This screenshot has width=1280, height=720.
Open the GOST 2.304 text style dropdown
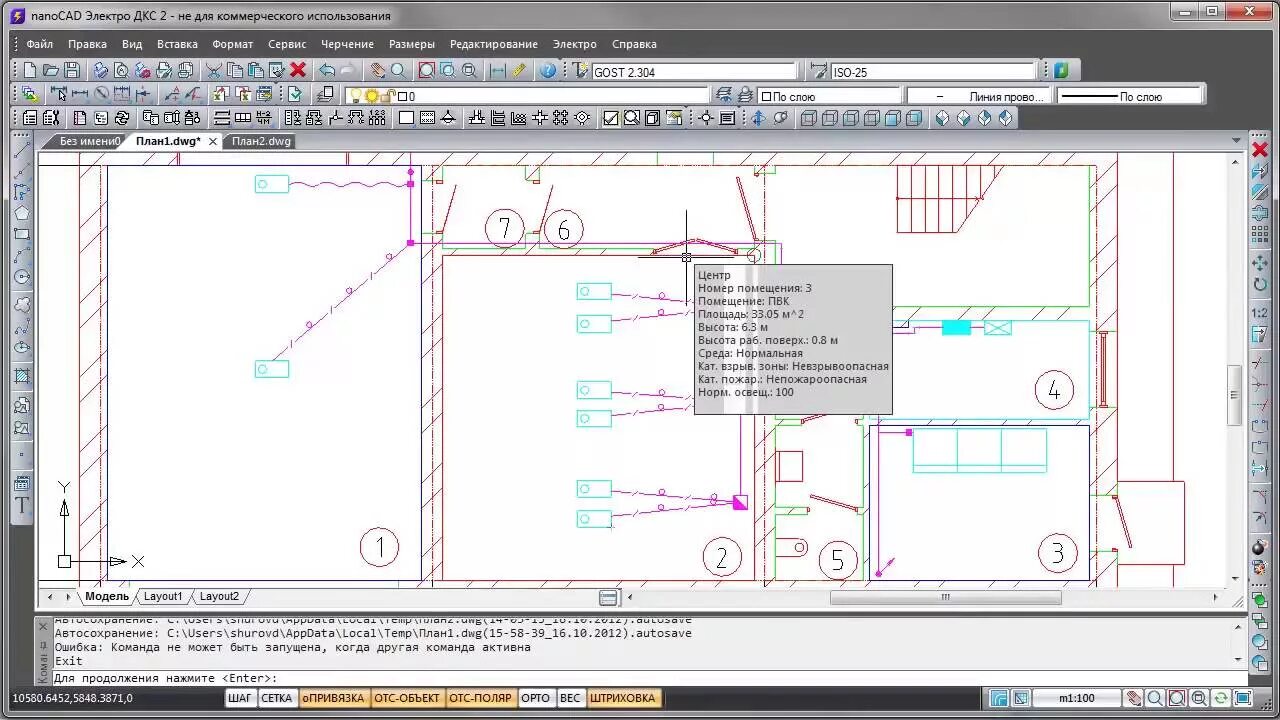[x=694, y=72]
